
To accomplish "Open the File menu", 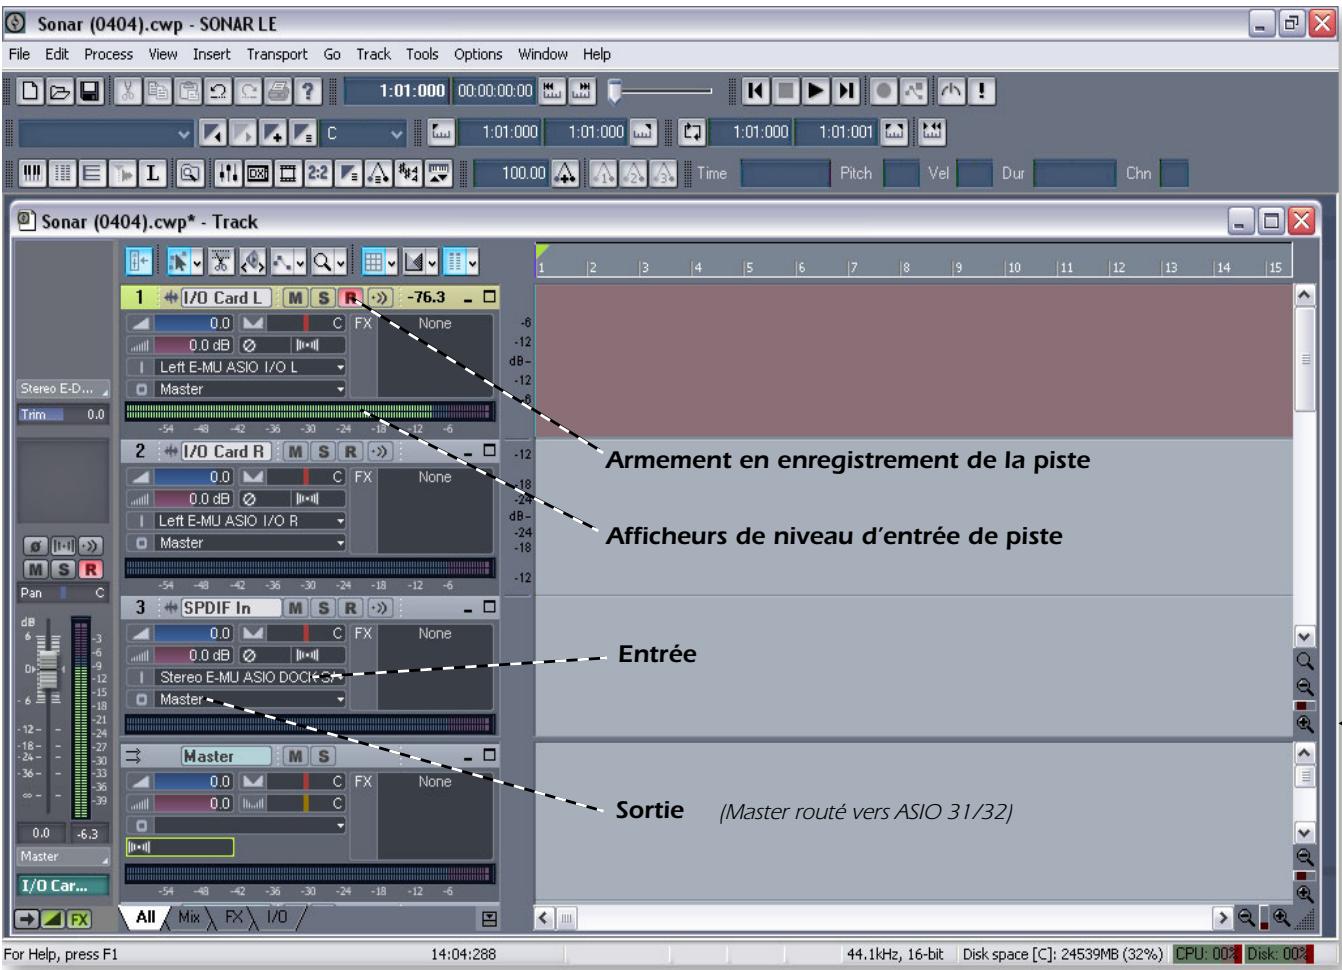I will (x=19, y=54).
